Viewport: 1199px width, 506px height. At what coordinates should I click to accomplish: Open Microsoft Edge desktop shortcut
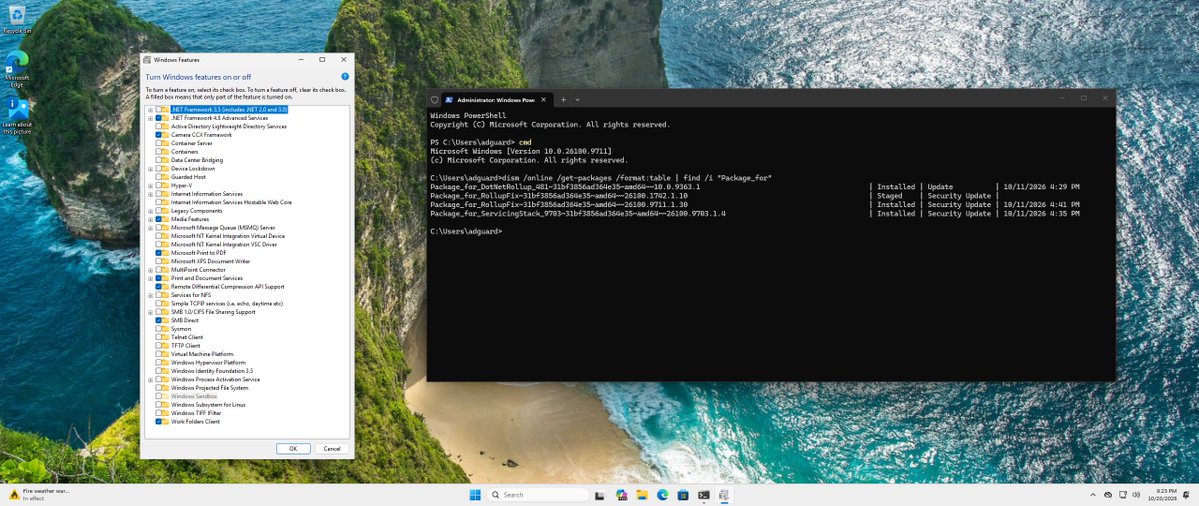[x=16, y=68]
